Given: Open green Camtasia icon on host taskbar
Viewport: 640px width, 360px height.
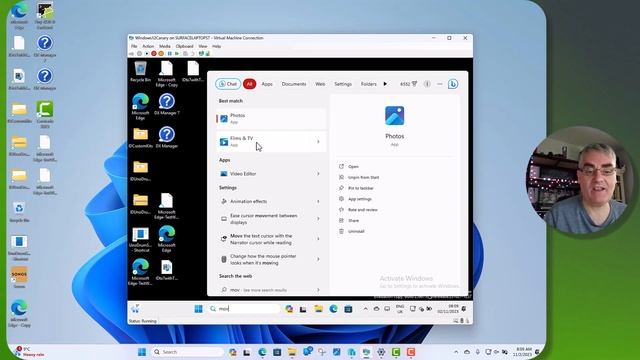Looking at the screenshot, I should (396, 352).
